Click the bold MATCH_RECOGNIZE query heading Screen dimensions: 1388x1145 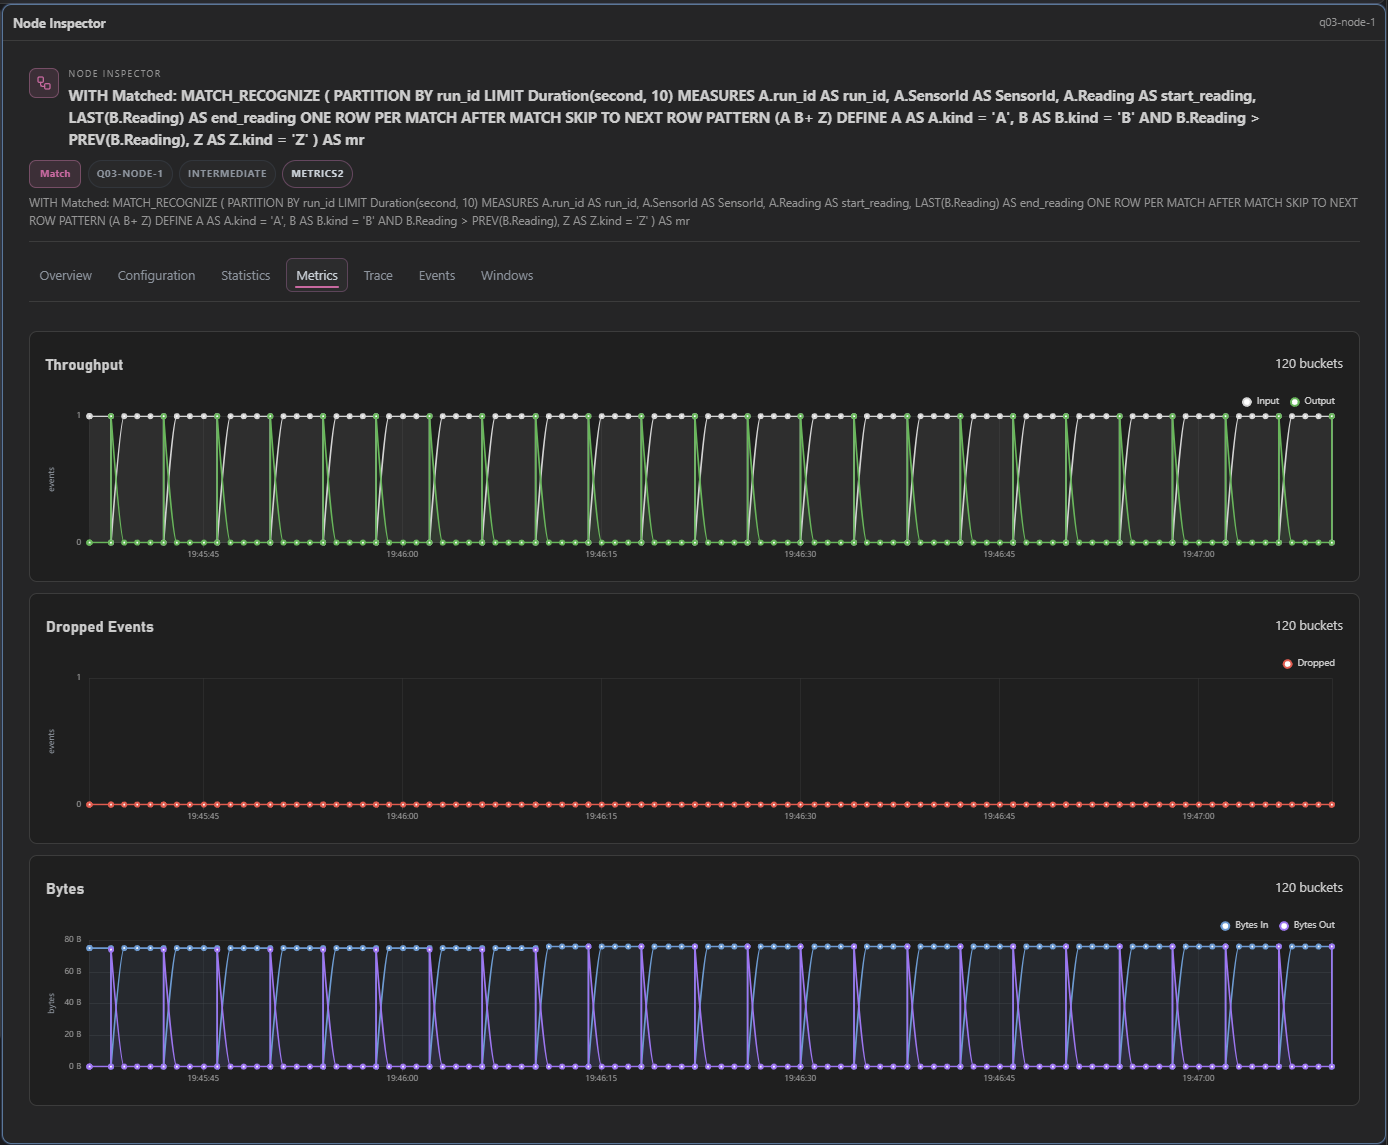(664, 118)
